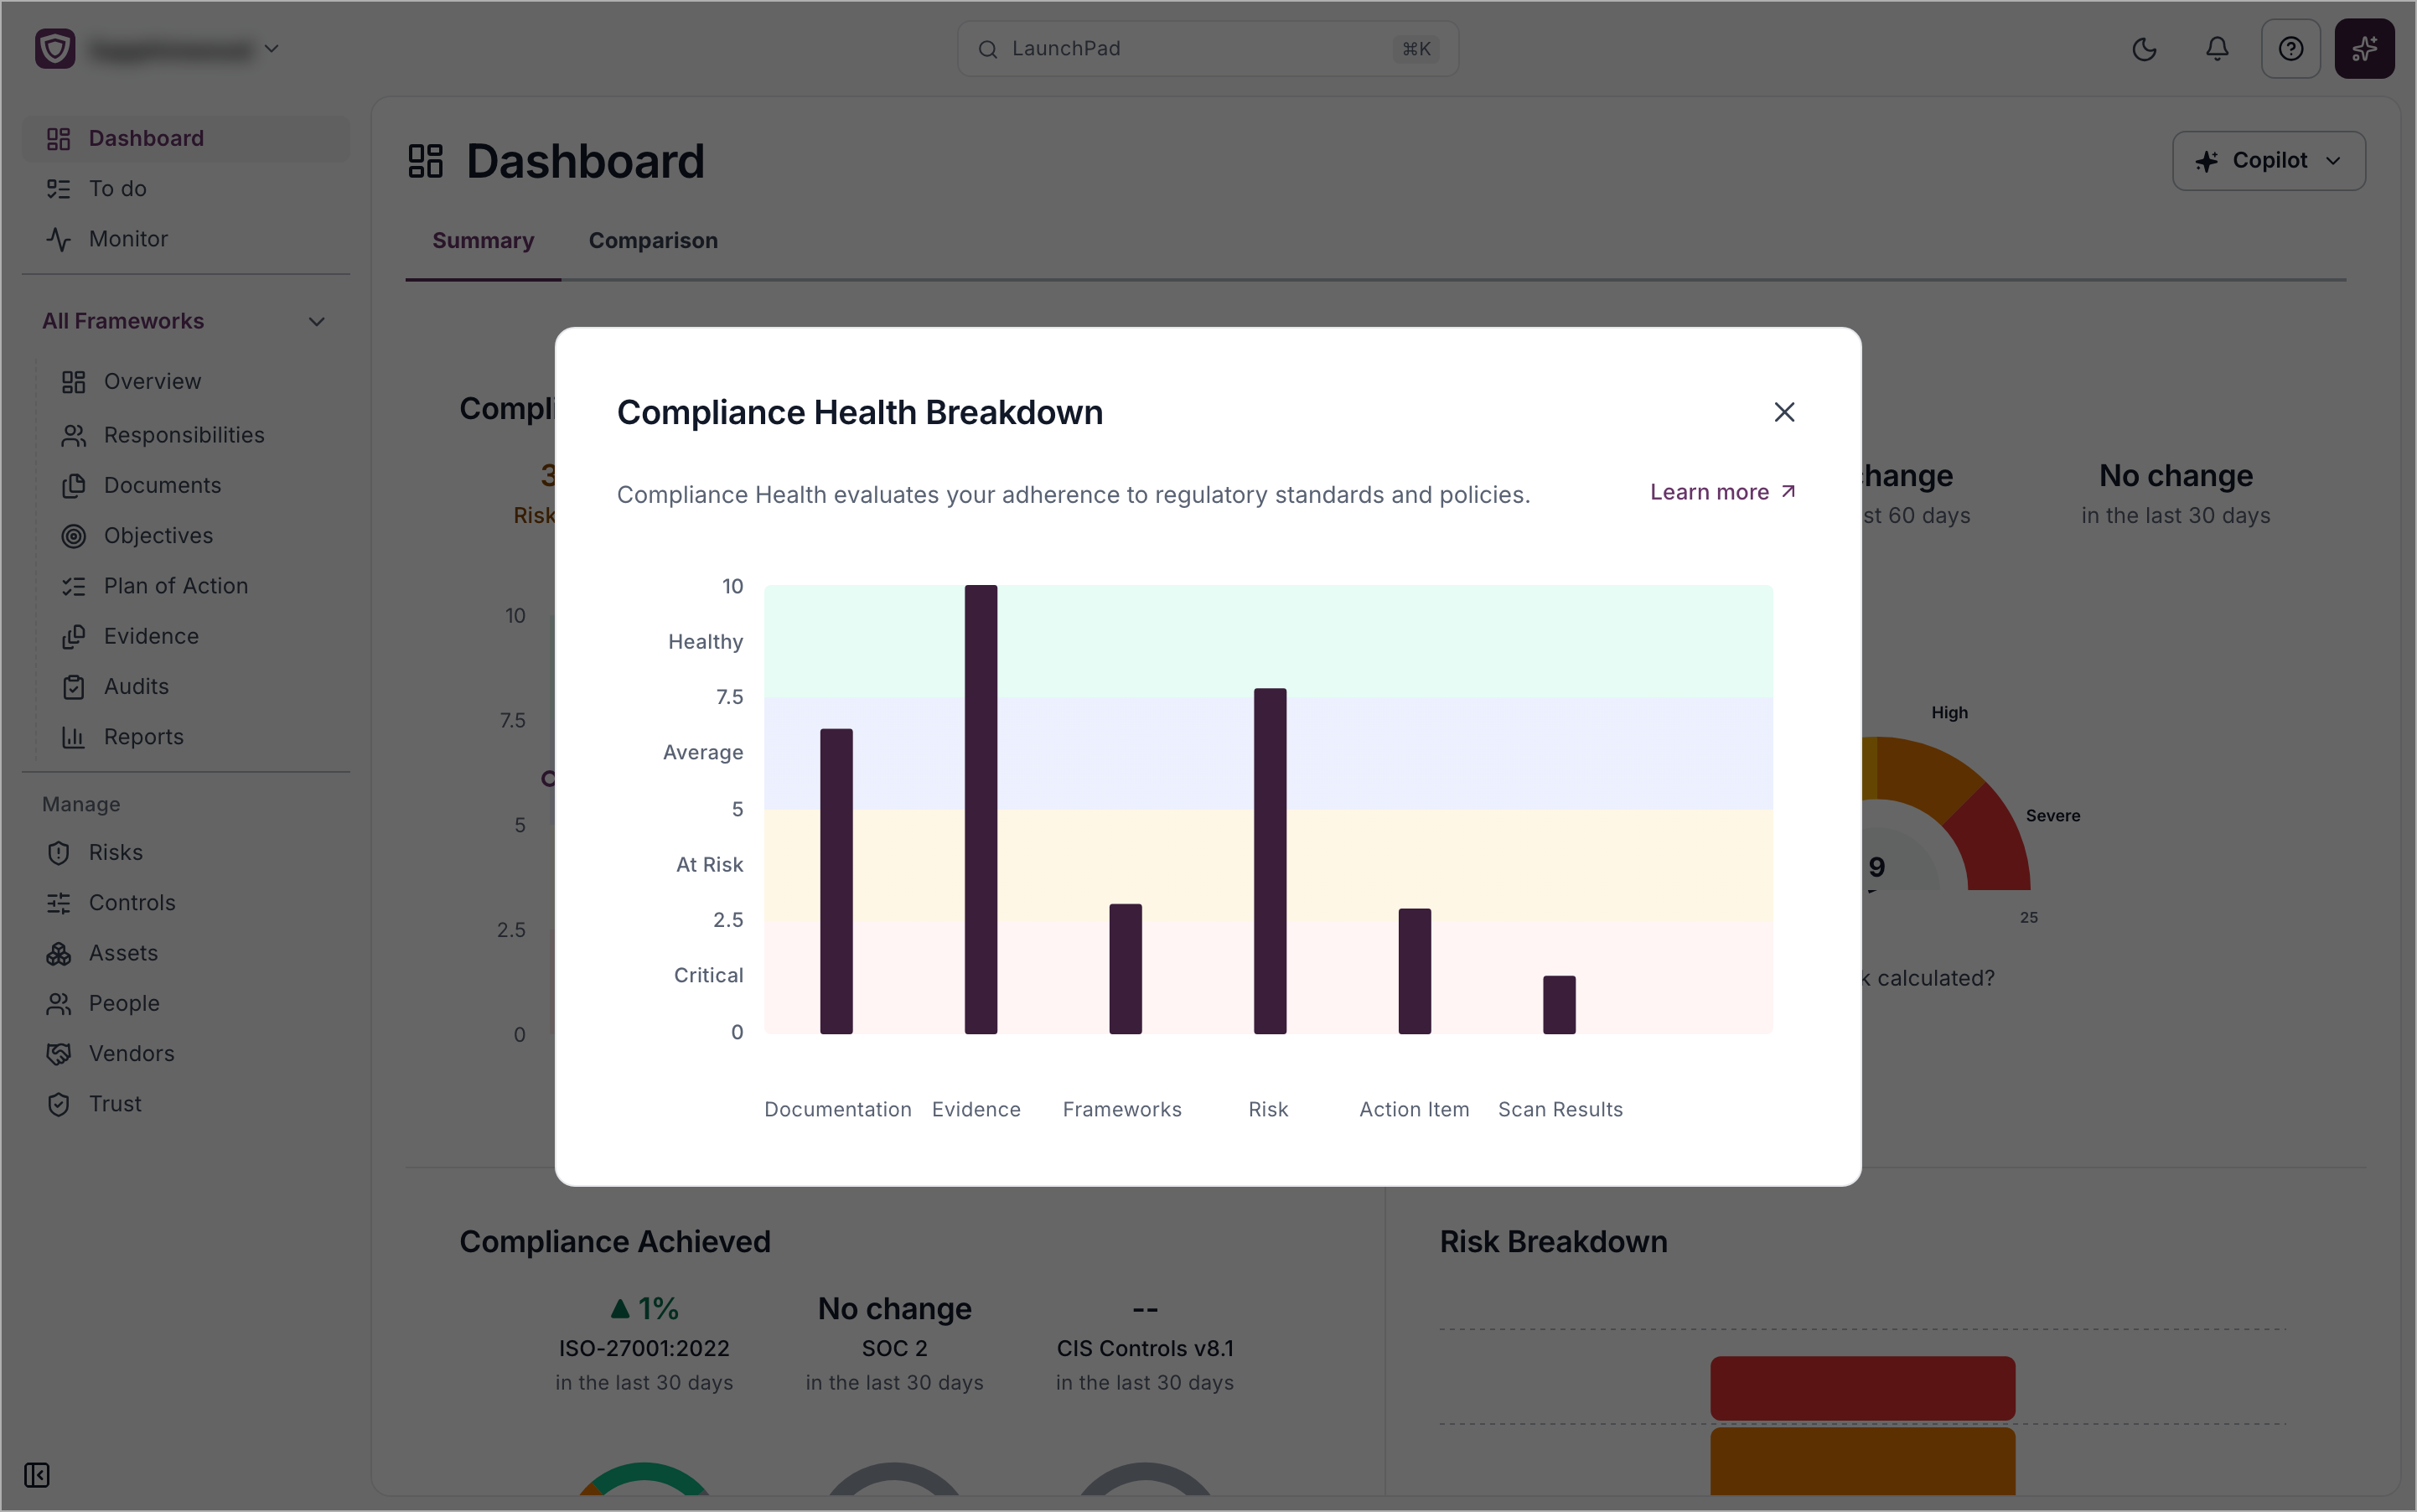The height and width of the screenshot is (1512, 2417).
Task: Toggle dark mode moon icon
Action: 2144,49
